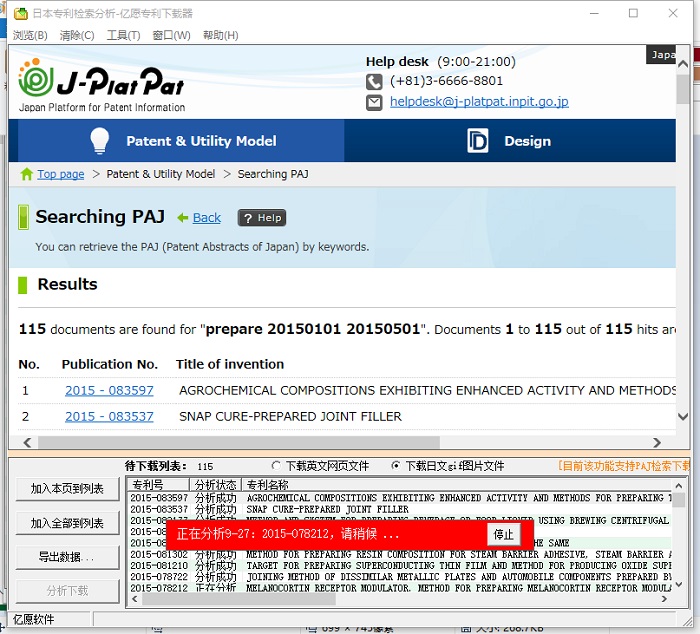Click the web page horizontal scroll left arrow
Viewport: 700px width, 634px height.
27,442
